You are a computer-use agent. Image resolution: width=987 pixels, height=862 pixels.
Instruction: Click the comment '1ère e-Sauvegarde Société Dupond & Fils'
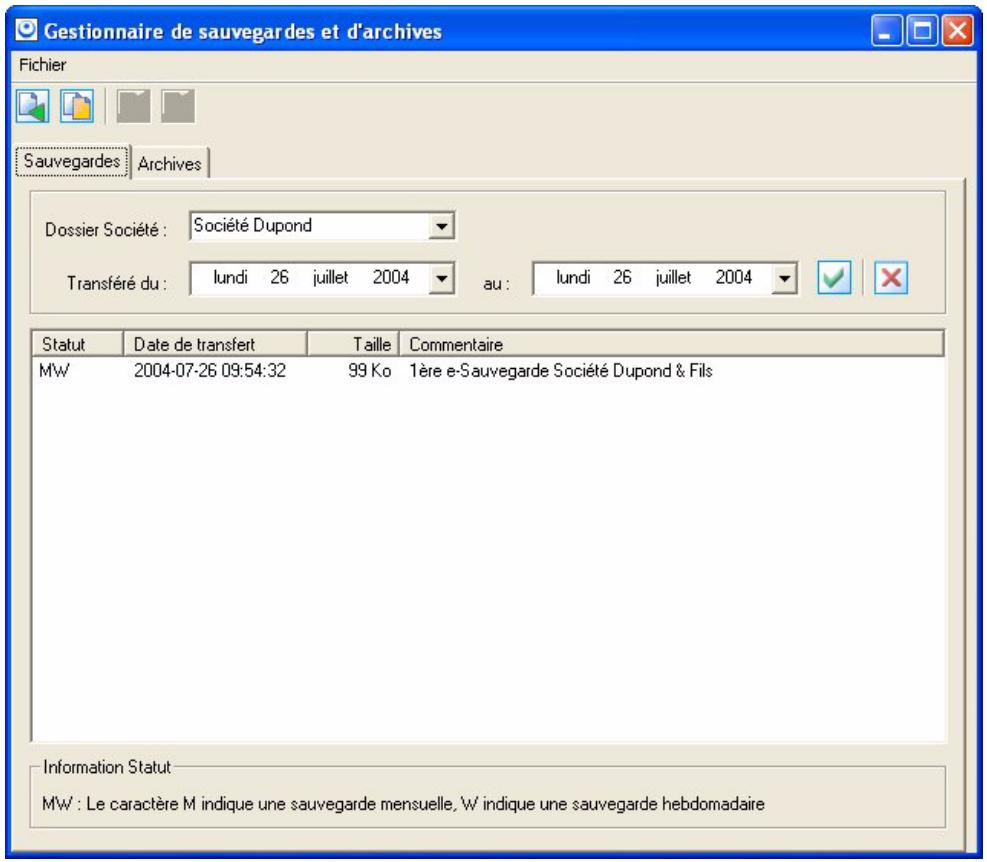[561, 371]
